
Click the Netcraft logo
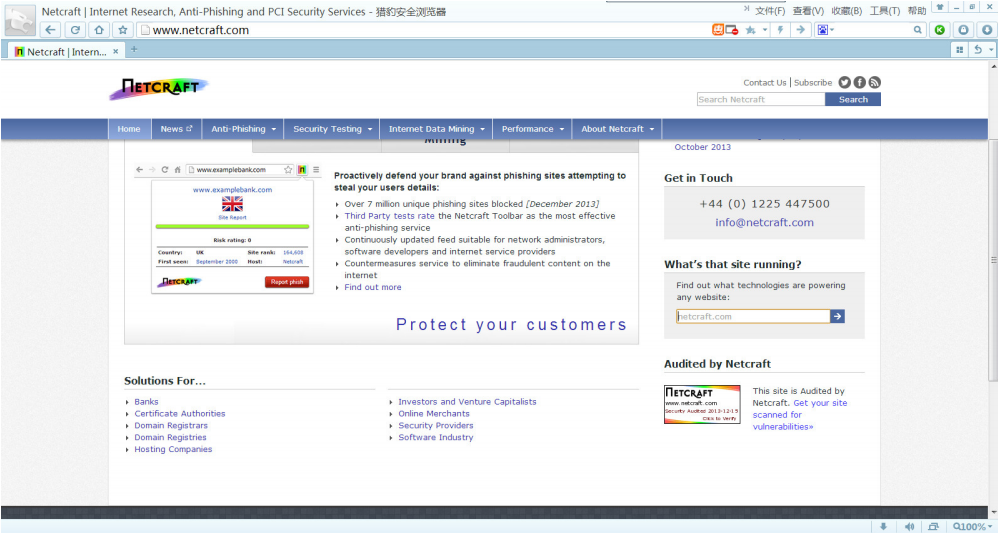158,89
